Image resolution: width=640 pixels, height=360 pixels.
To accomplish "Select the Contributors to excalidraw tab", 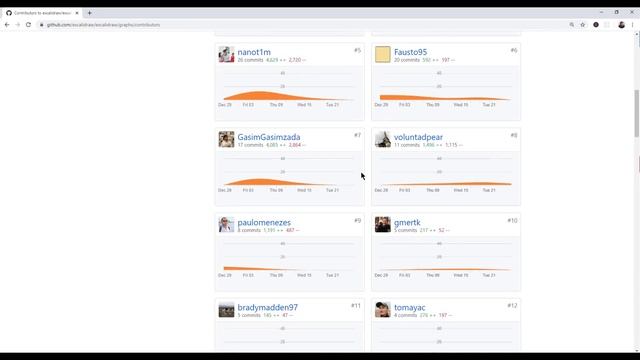I will point(41,13).
